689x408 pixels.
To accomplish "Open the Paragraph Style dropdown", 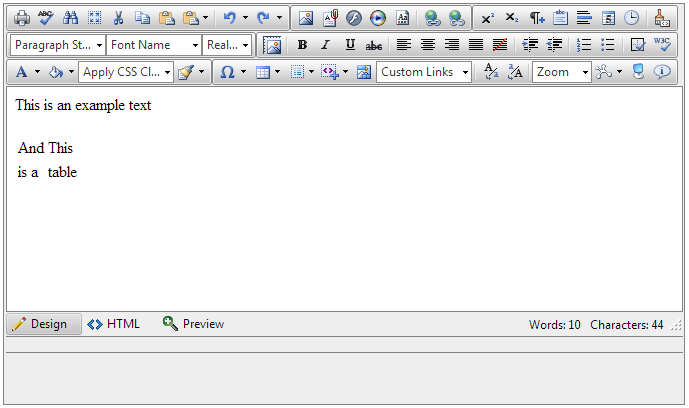I will click(x=58, y=45).
